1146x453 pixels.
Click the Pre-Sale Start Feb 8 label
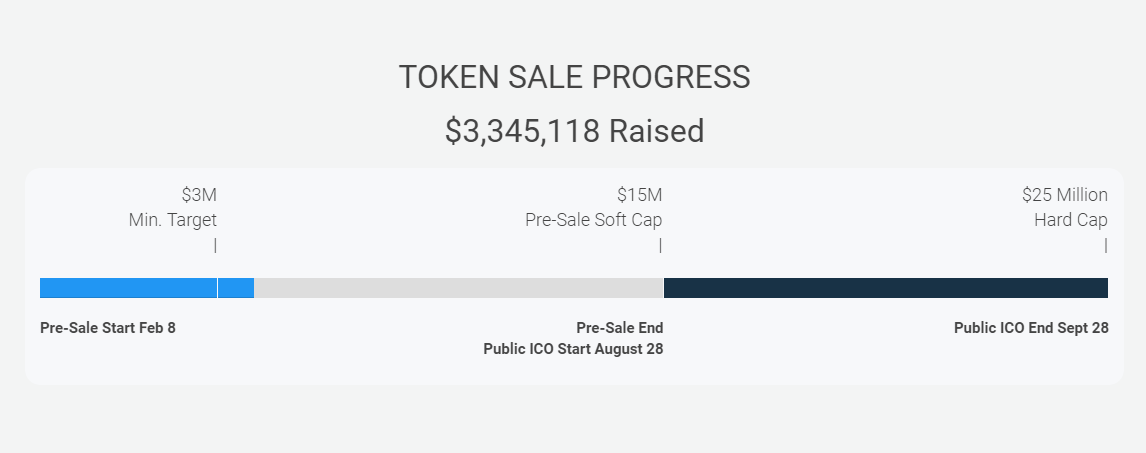point(108,328)
